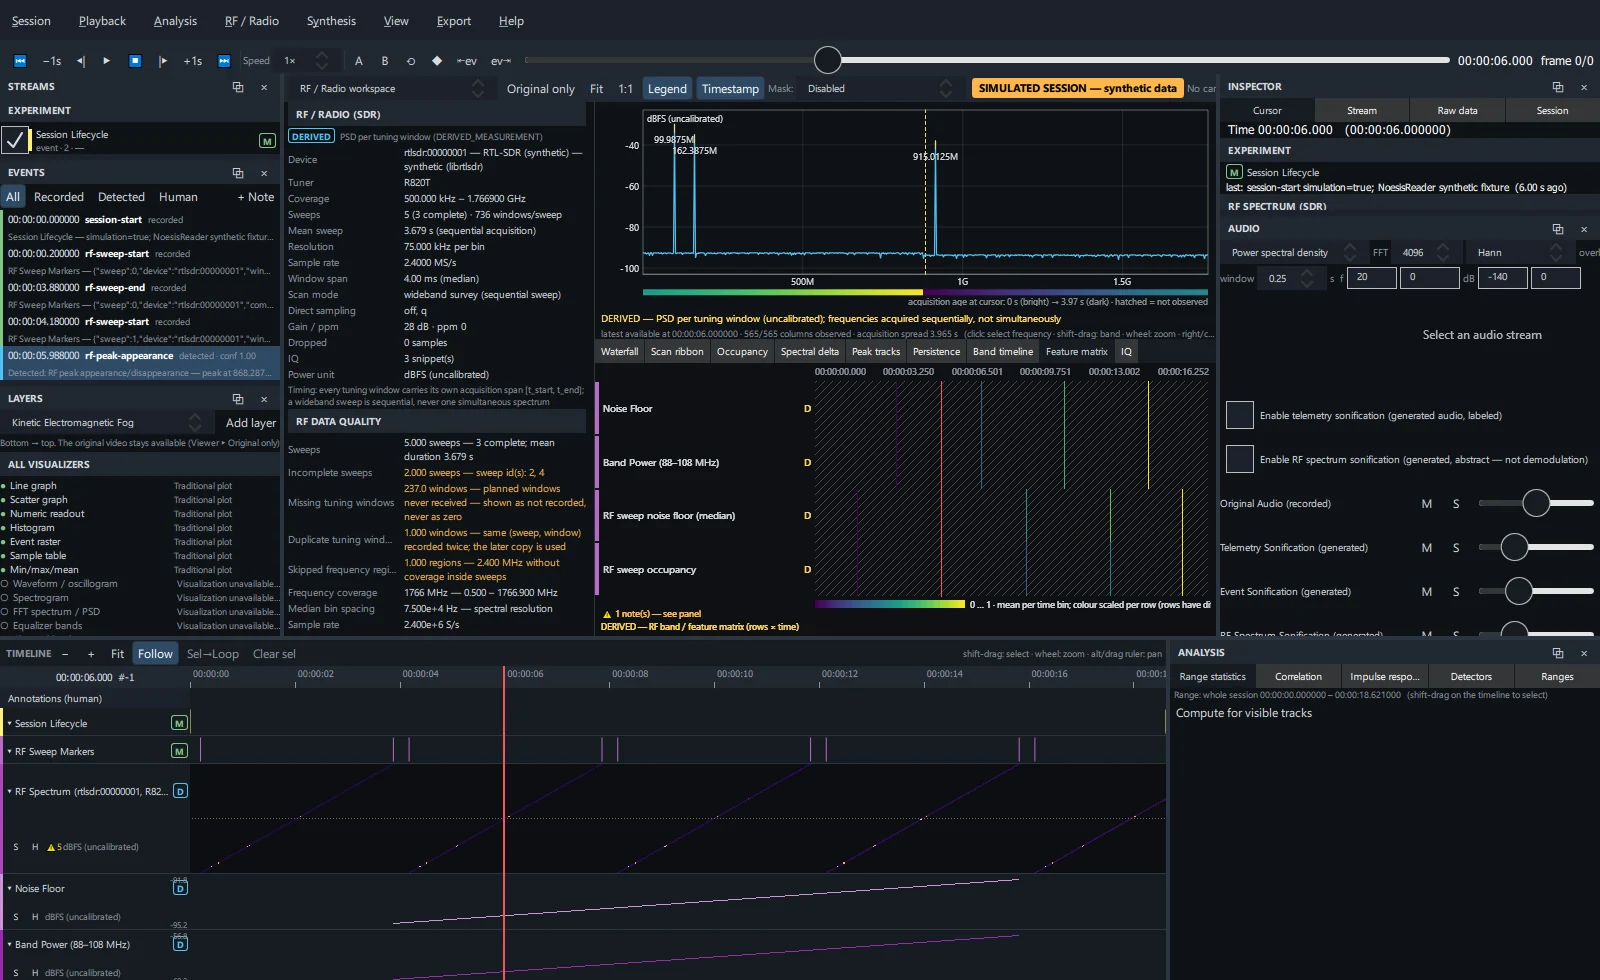This screenshot has width=1600, height=980.
Task: Jump to session start with skip-back icon
Action: pyautogui.click(x=19, y=61)
